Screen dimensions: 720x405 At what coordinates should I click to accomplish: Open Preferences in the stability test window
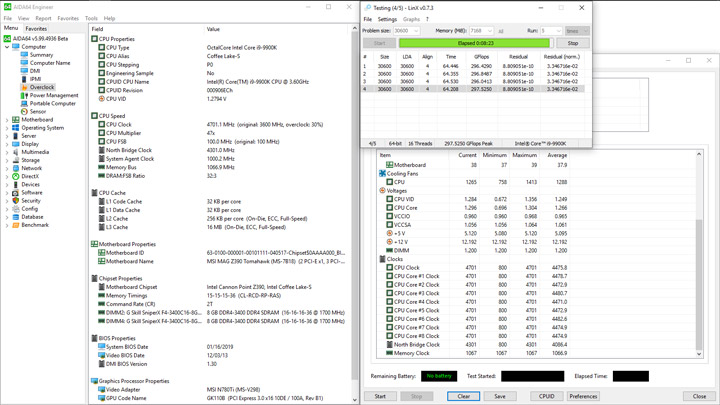(583, 396)
